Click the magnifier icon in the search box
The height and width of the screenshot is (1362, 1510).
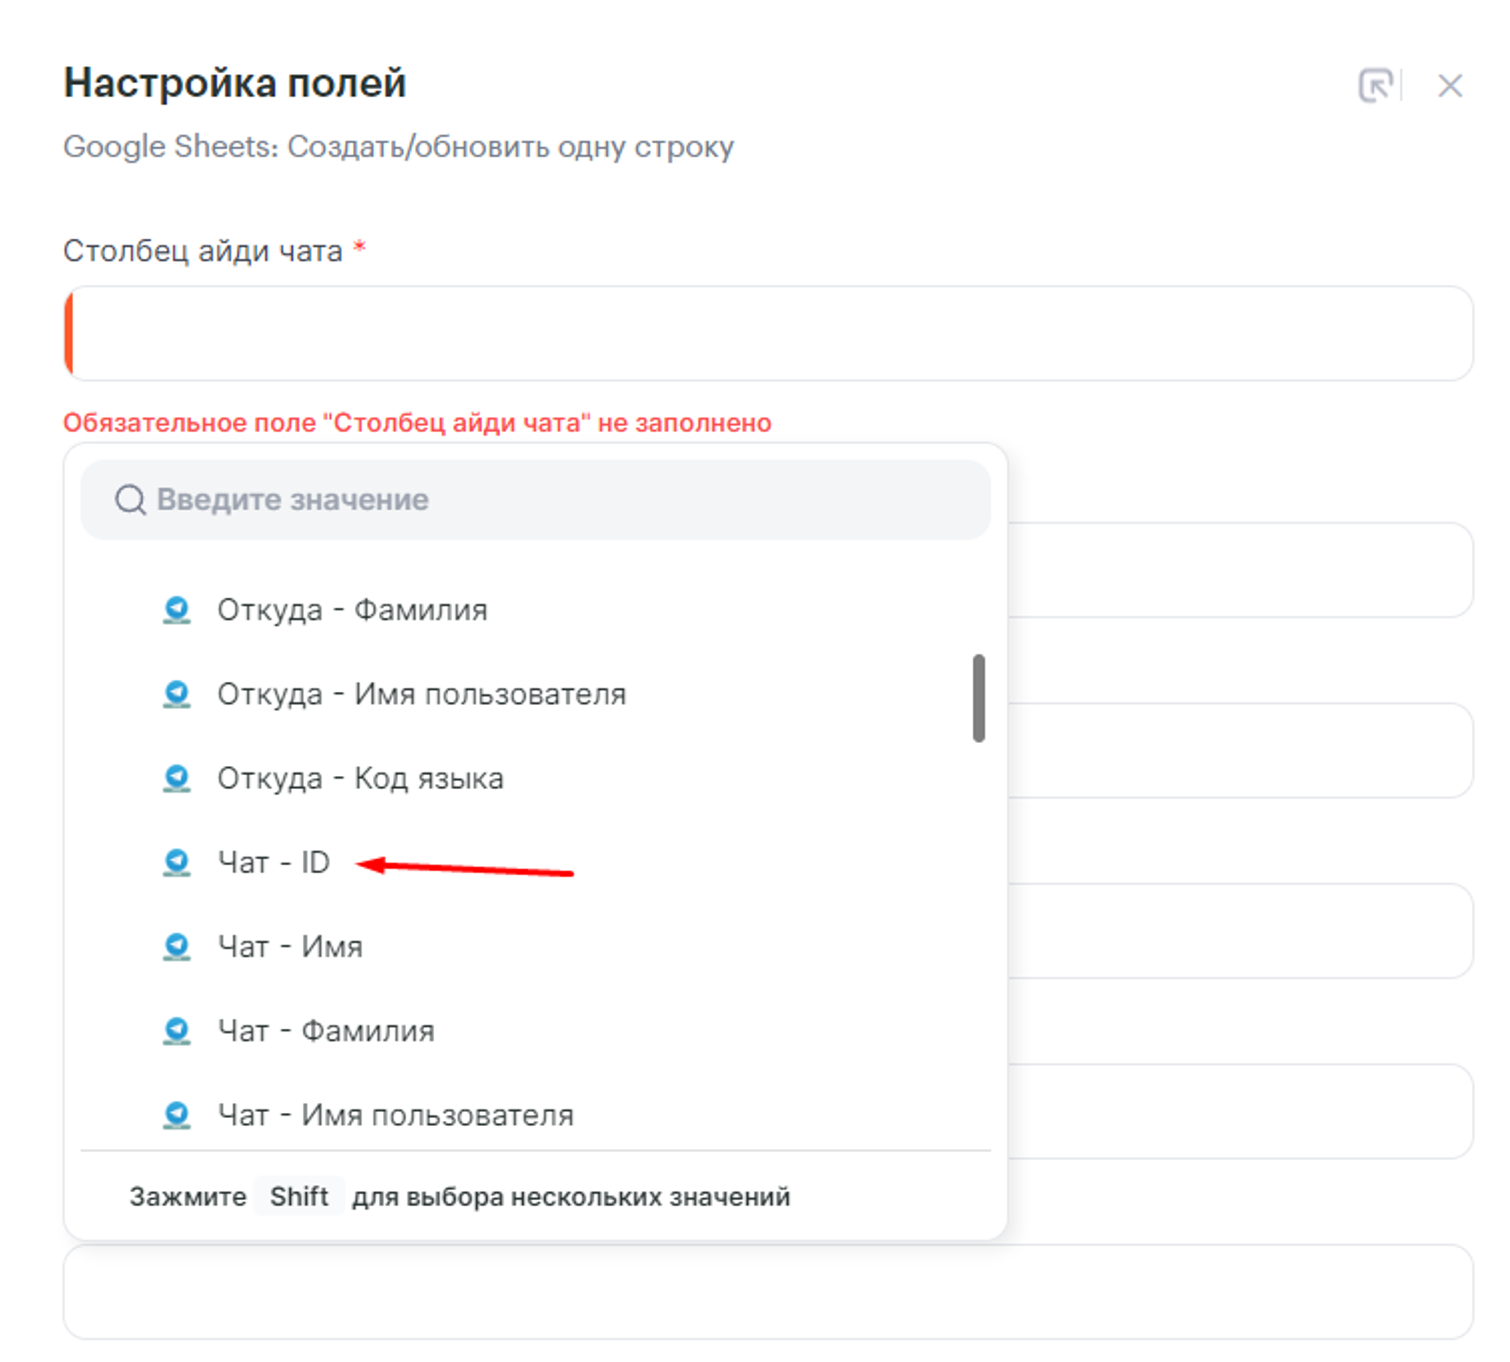pos(130,499)
